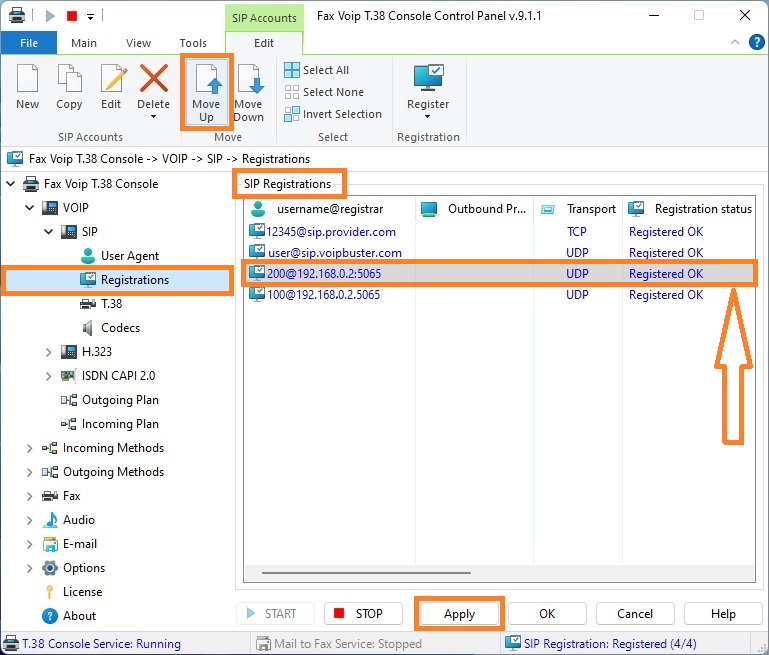Screen dimensions: 769x655
Task: Select User Agent in the tree
Action: point(120,256)
